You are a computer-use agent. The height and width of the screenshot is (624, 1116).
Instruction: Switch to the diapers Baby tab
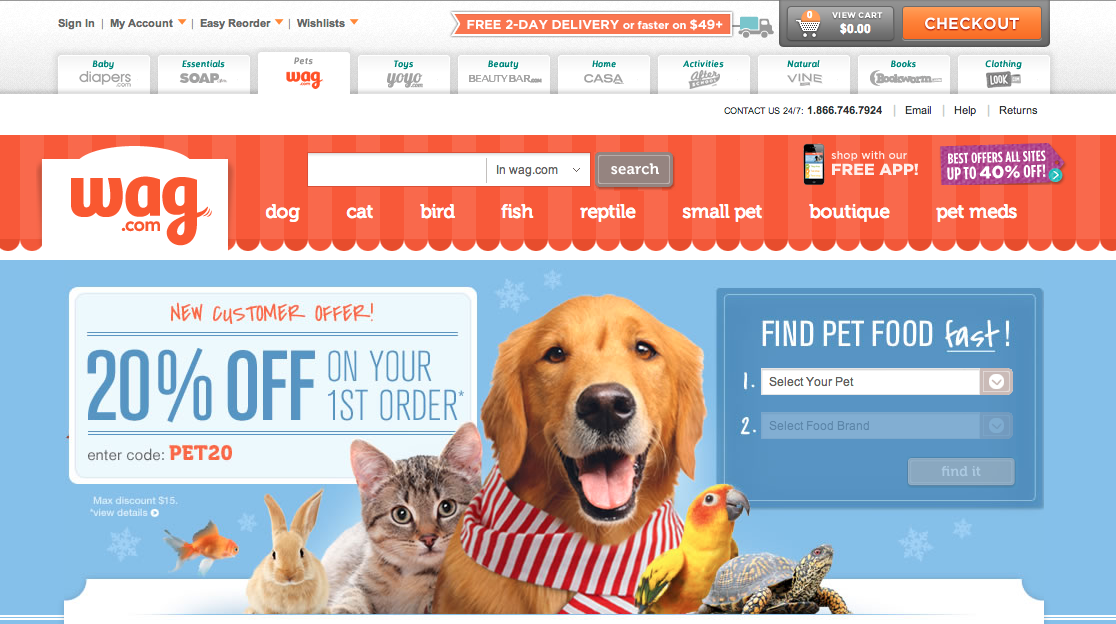(104, 73)
